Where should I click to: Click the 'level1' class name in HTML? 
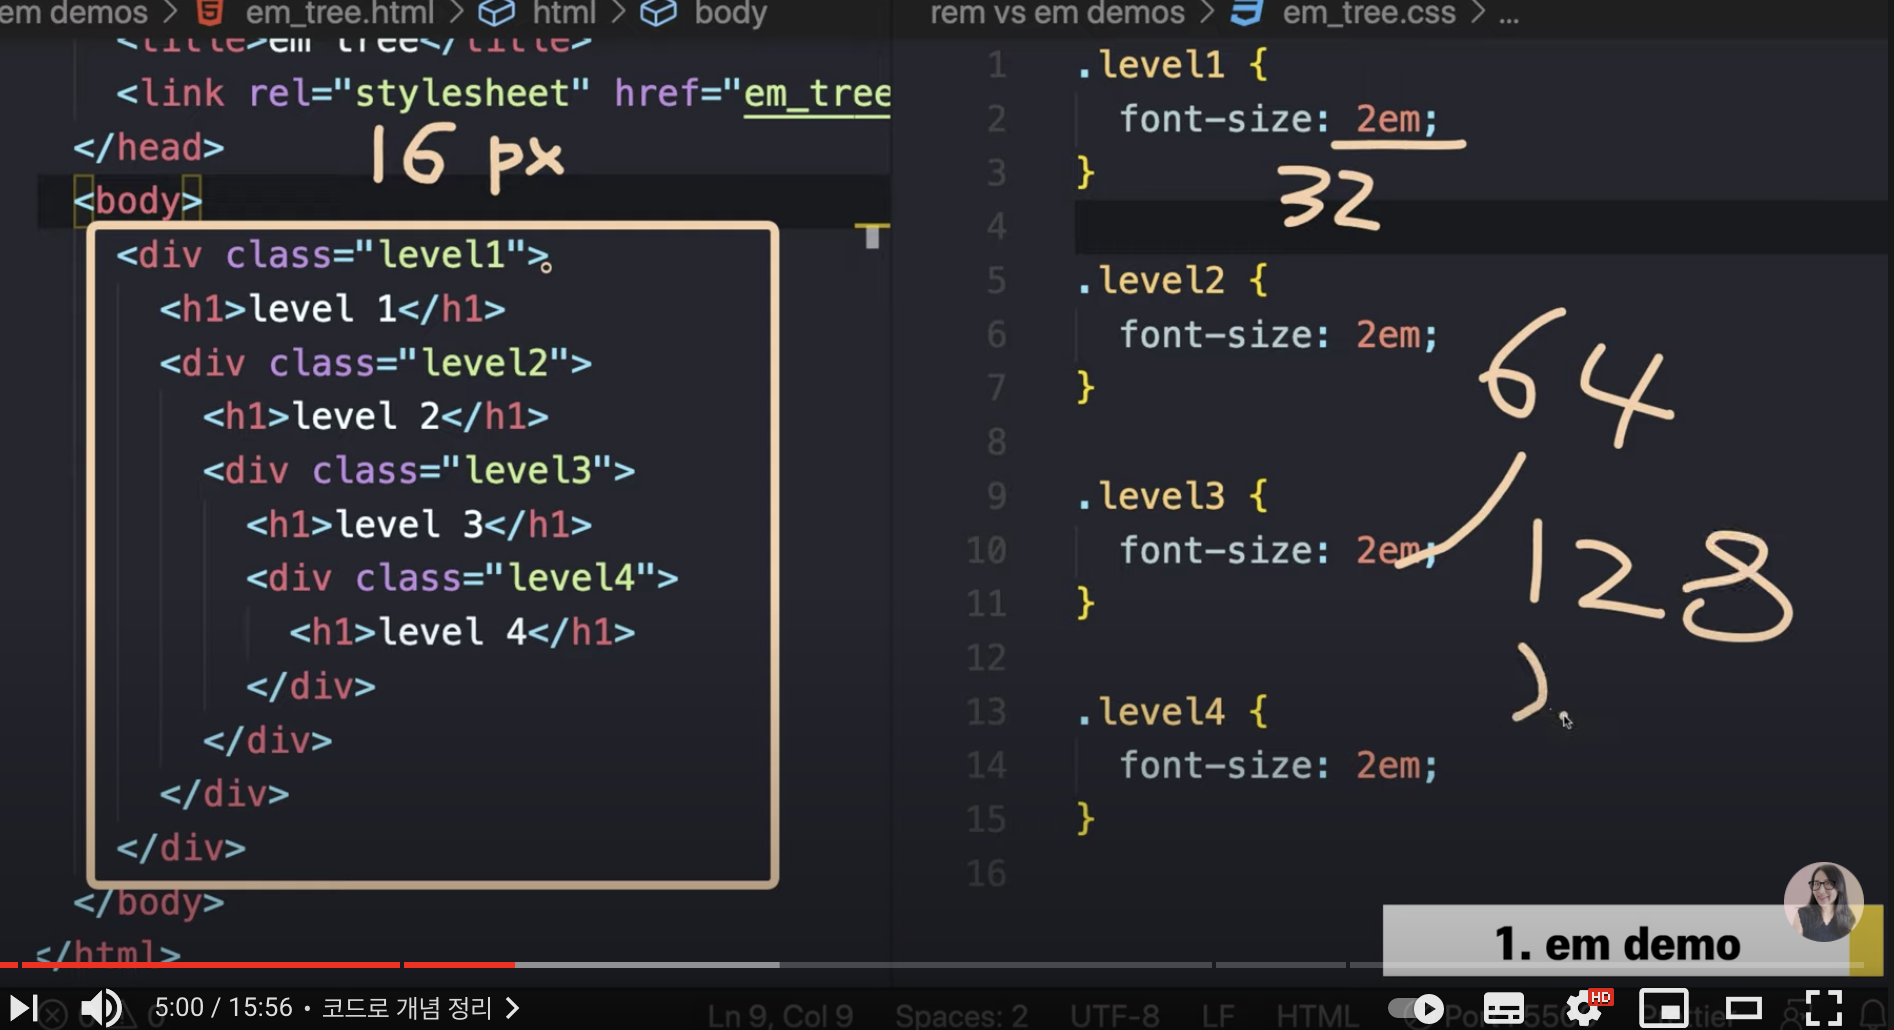point(441,255)
